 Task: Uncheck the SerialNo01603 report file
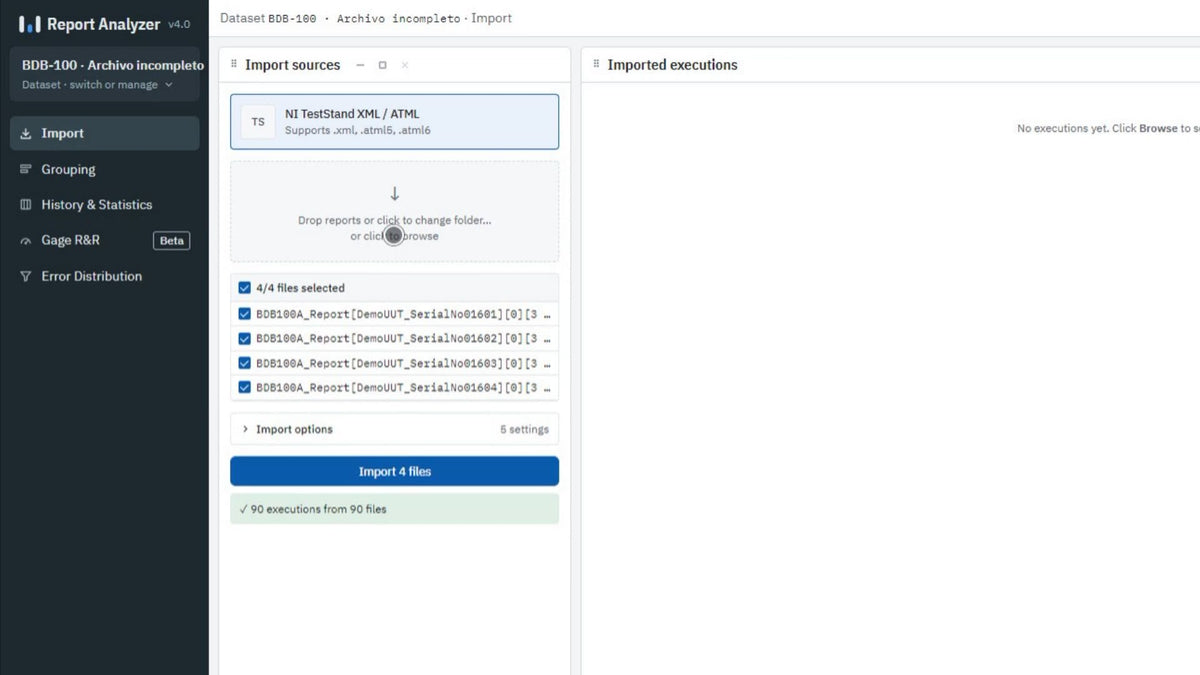pyautogui.click(x=245, y=363)
